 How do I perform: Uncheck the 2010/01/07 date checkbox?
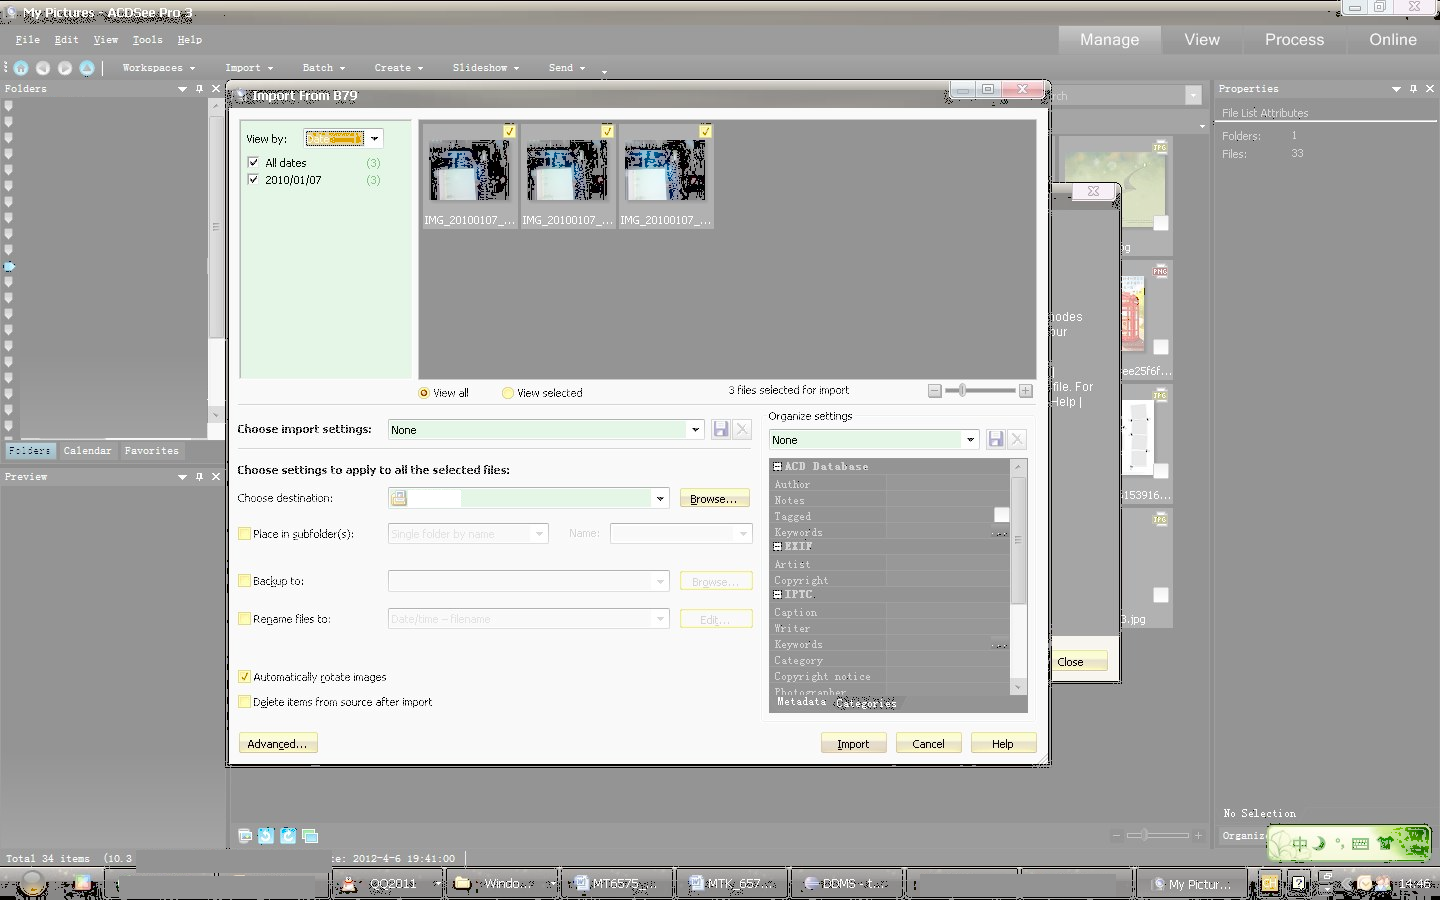click(253, 180)
